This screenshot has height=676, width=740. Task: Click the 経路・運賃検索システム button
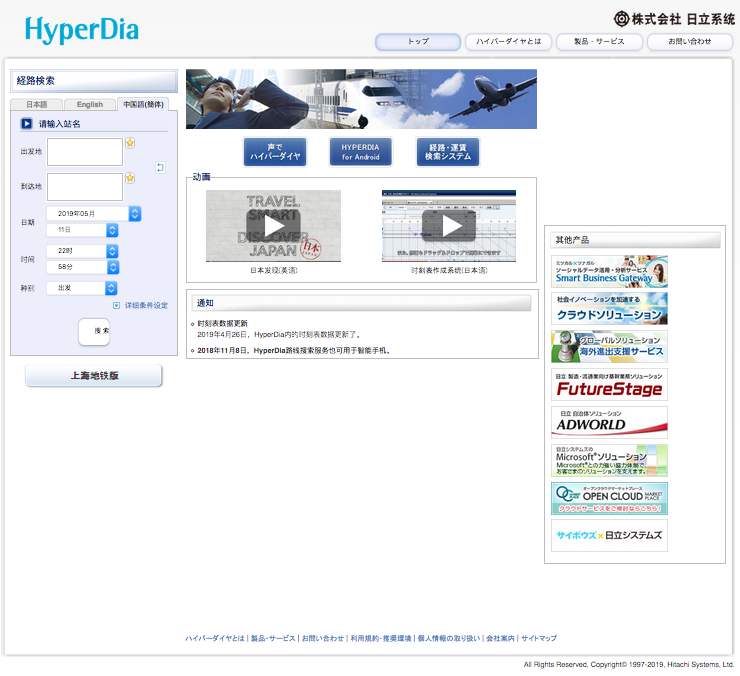pyautogui.click(x=448, y=152)
